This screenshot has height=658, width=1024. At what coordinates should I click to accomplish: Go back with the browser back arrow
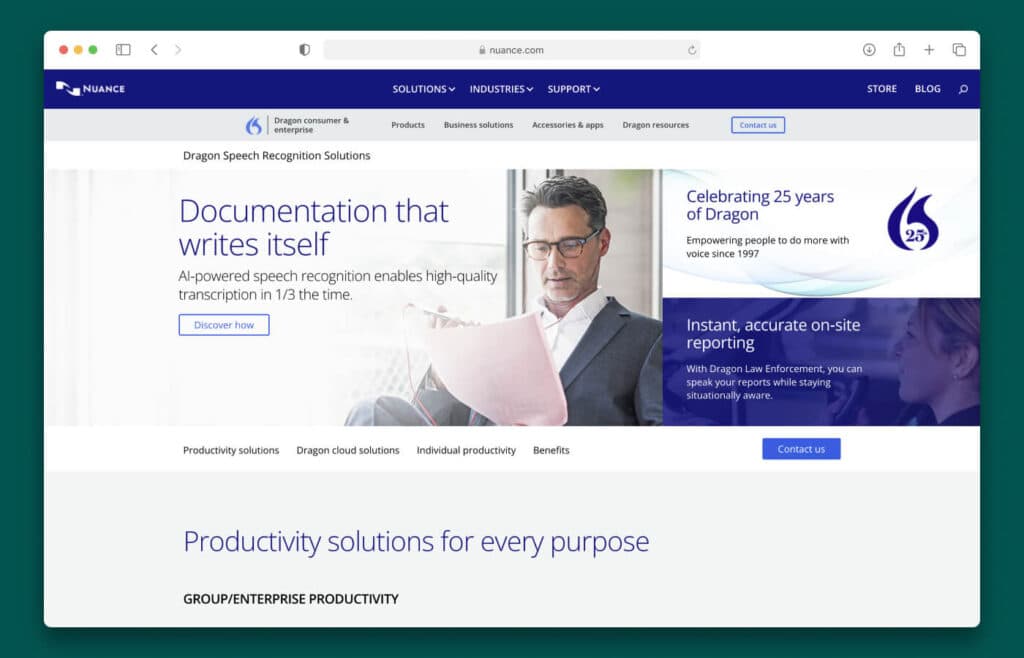point(154,50)
